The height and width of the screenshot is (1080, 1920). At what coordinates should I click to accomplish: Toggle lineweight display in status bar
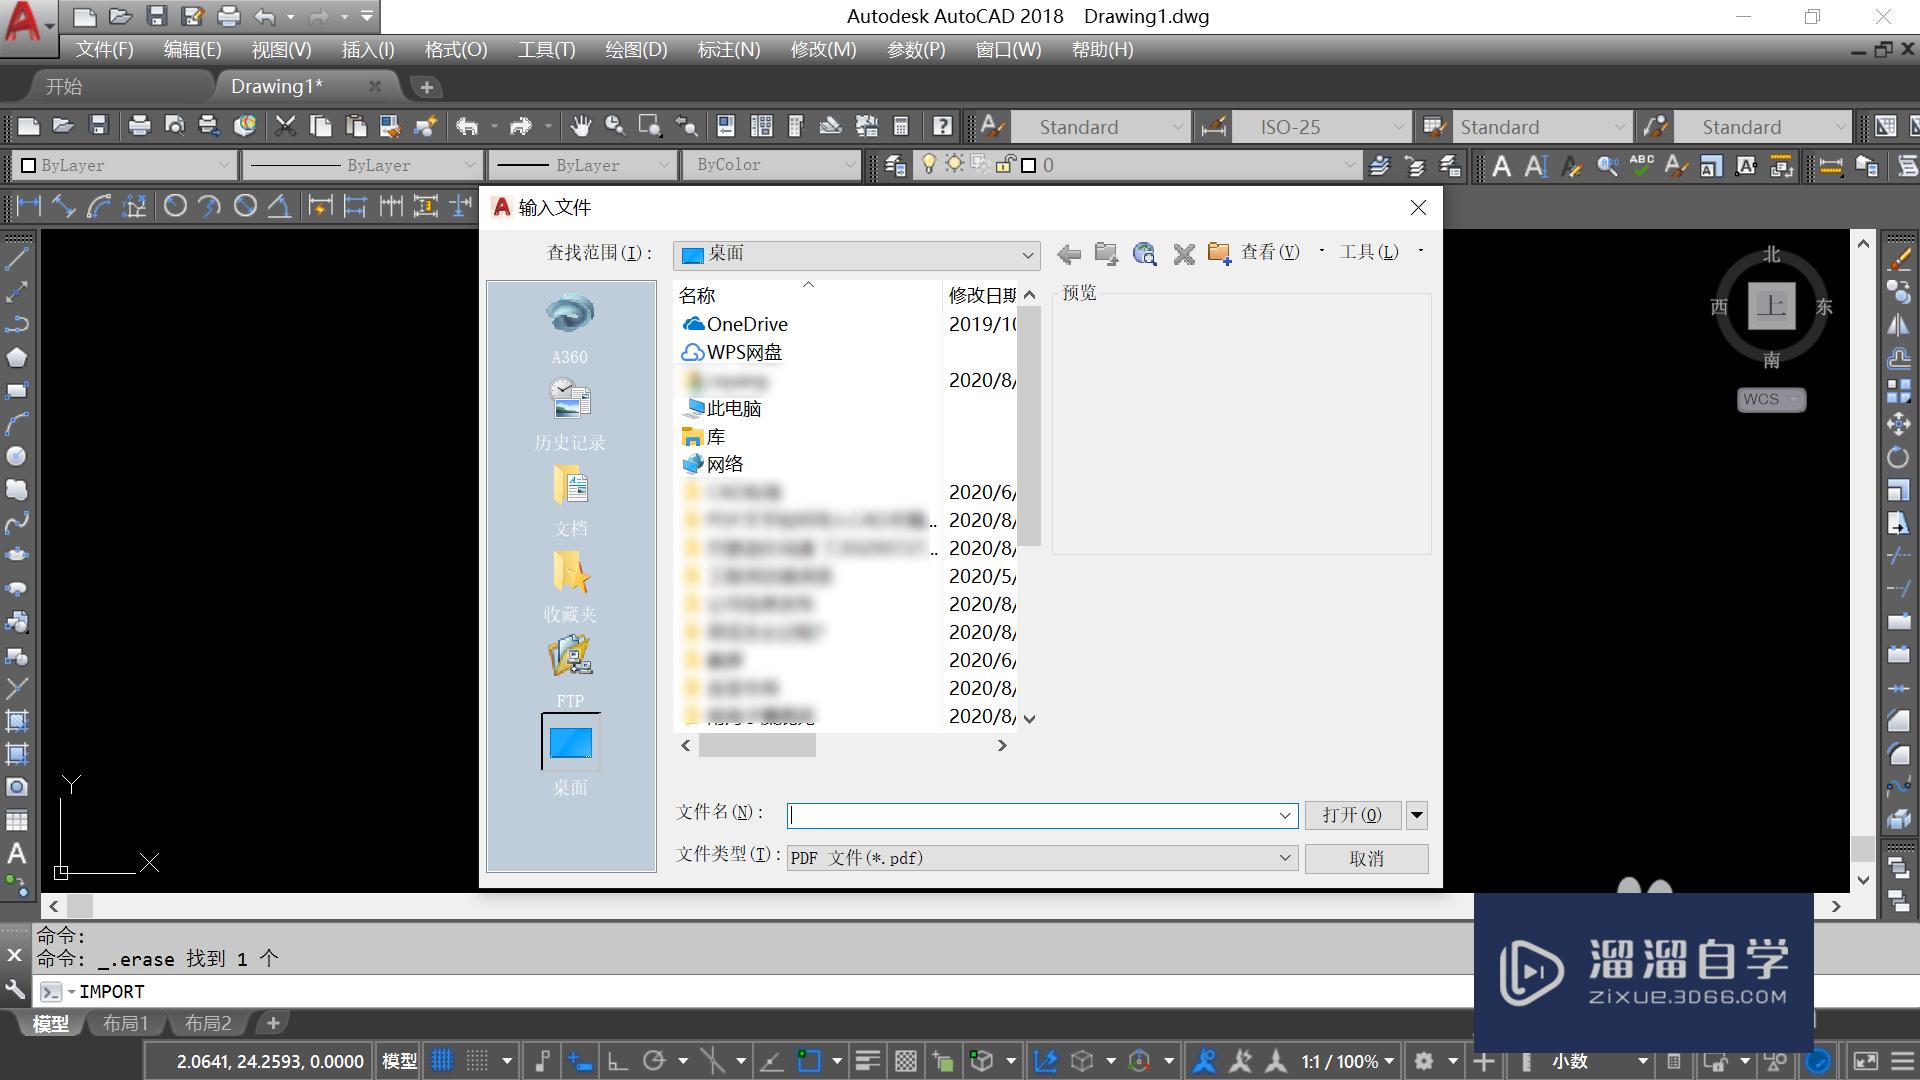(867, 1061)
